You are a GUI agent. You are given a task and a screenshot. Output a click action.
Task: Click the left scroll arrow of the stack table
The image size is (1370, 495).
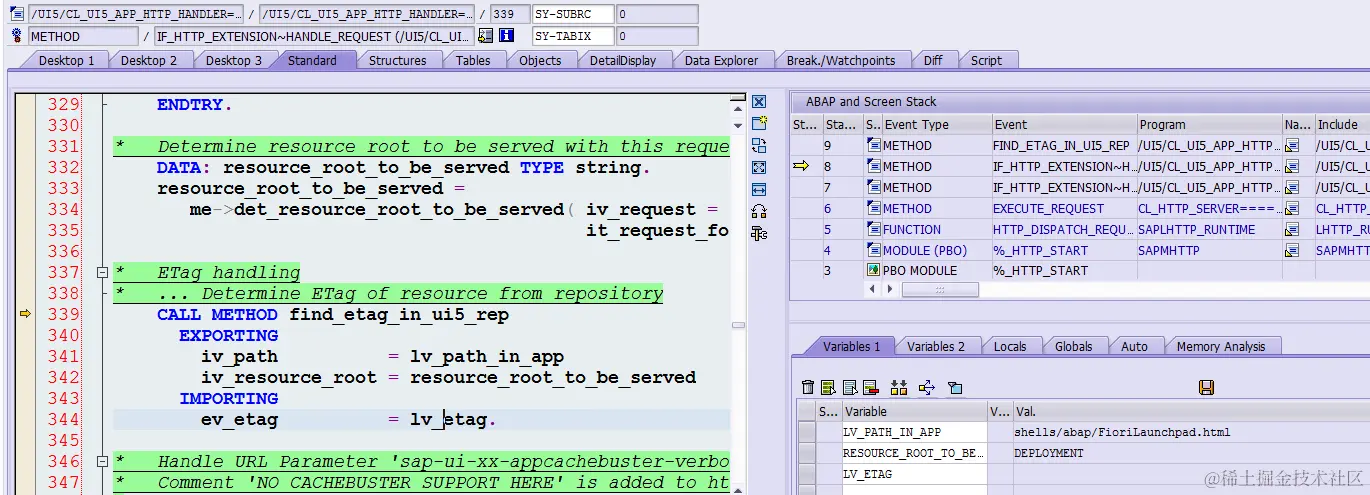(872, 289)
